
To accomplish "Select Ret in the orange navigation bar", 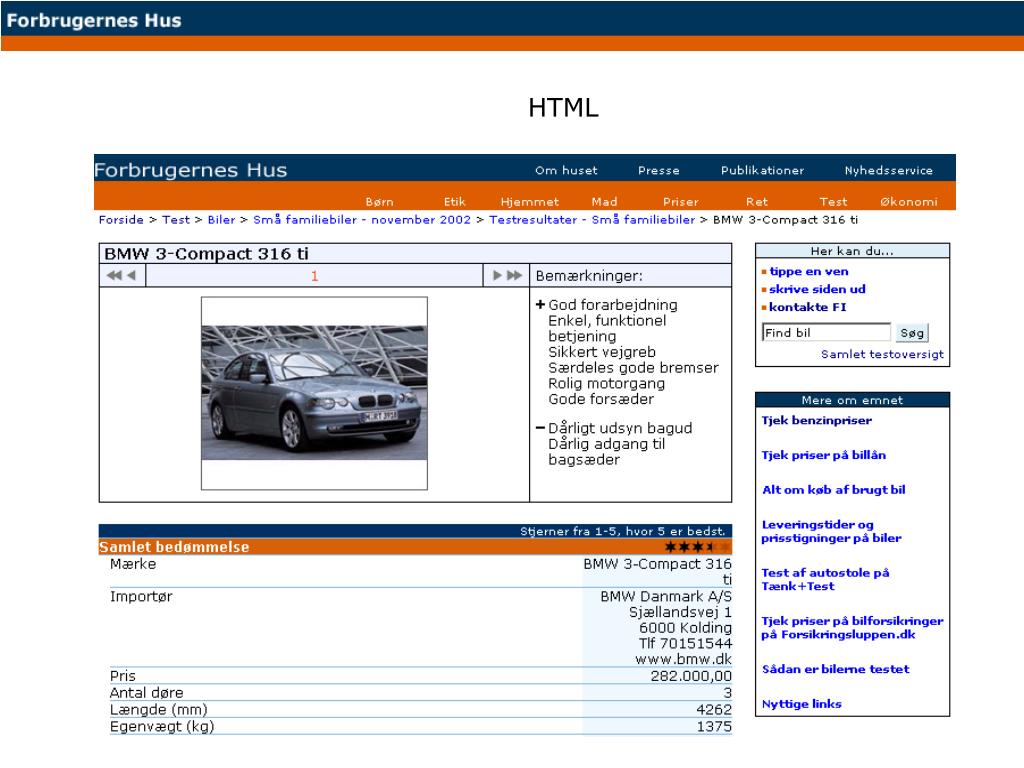I will 757,202.
